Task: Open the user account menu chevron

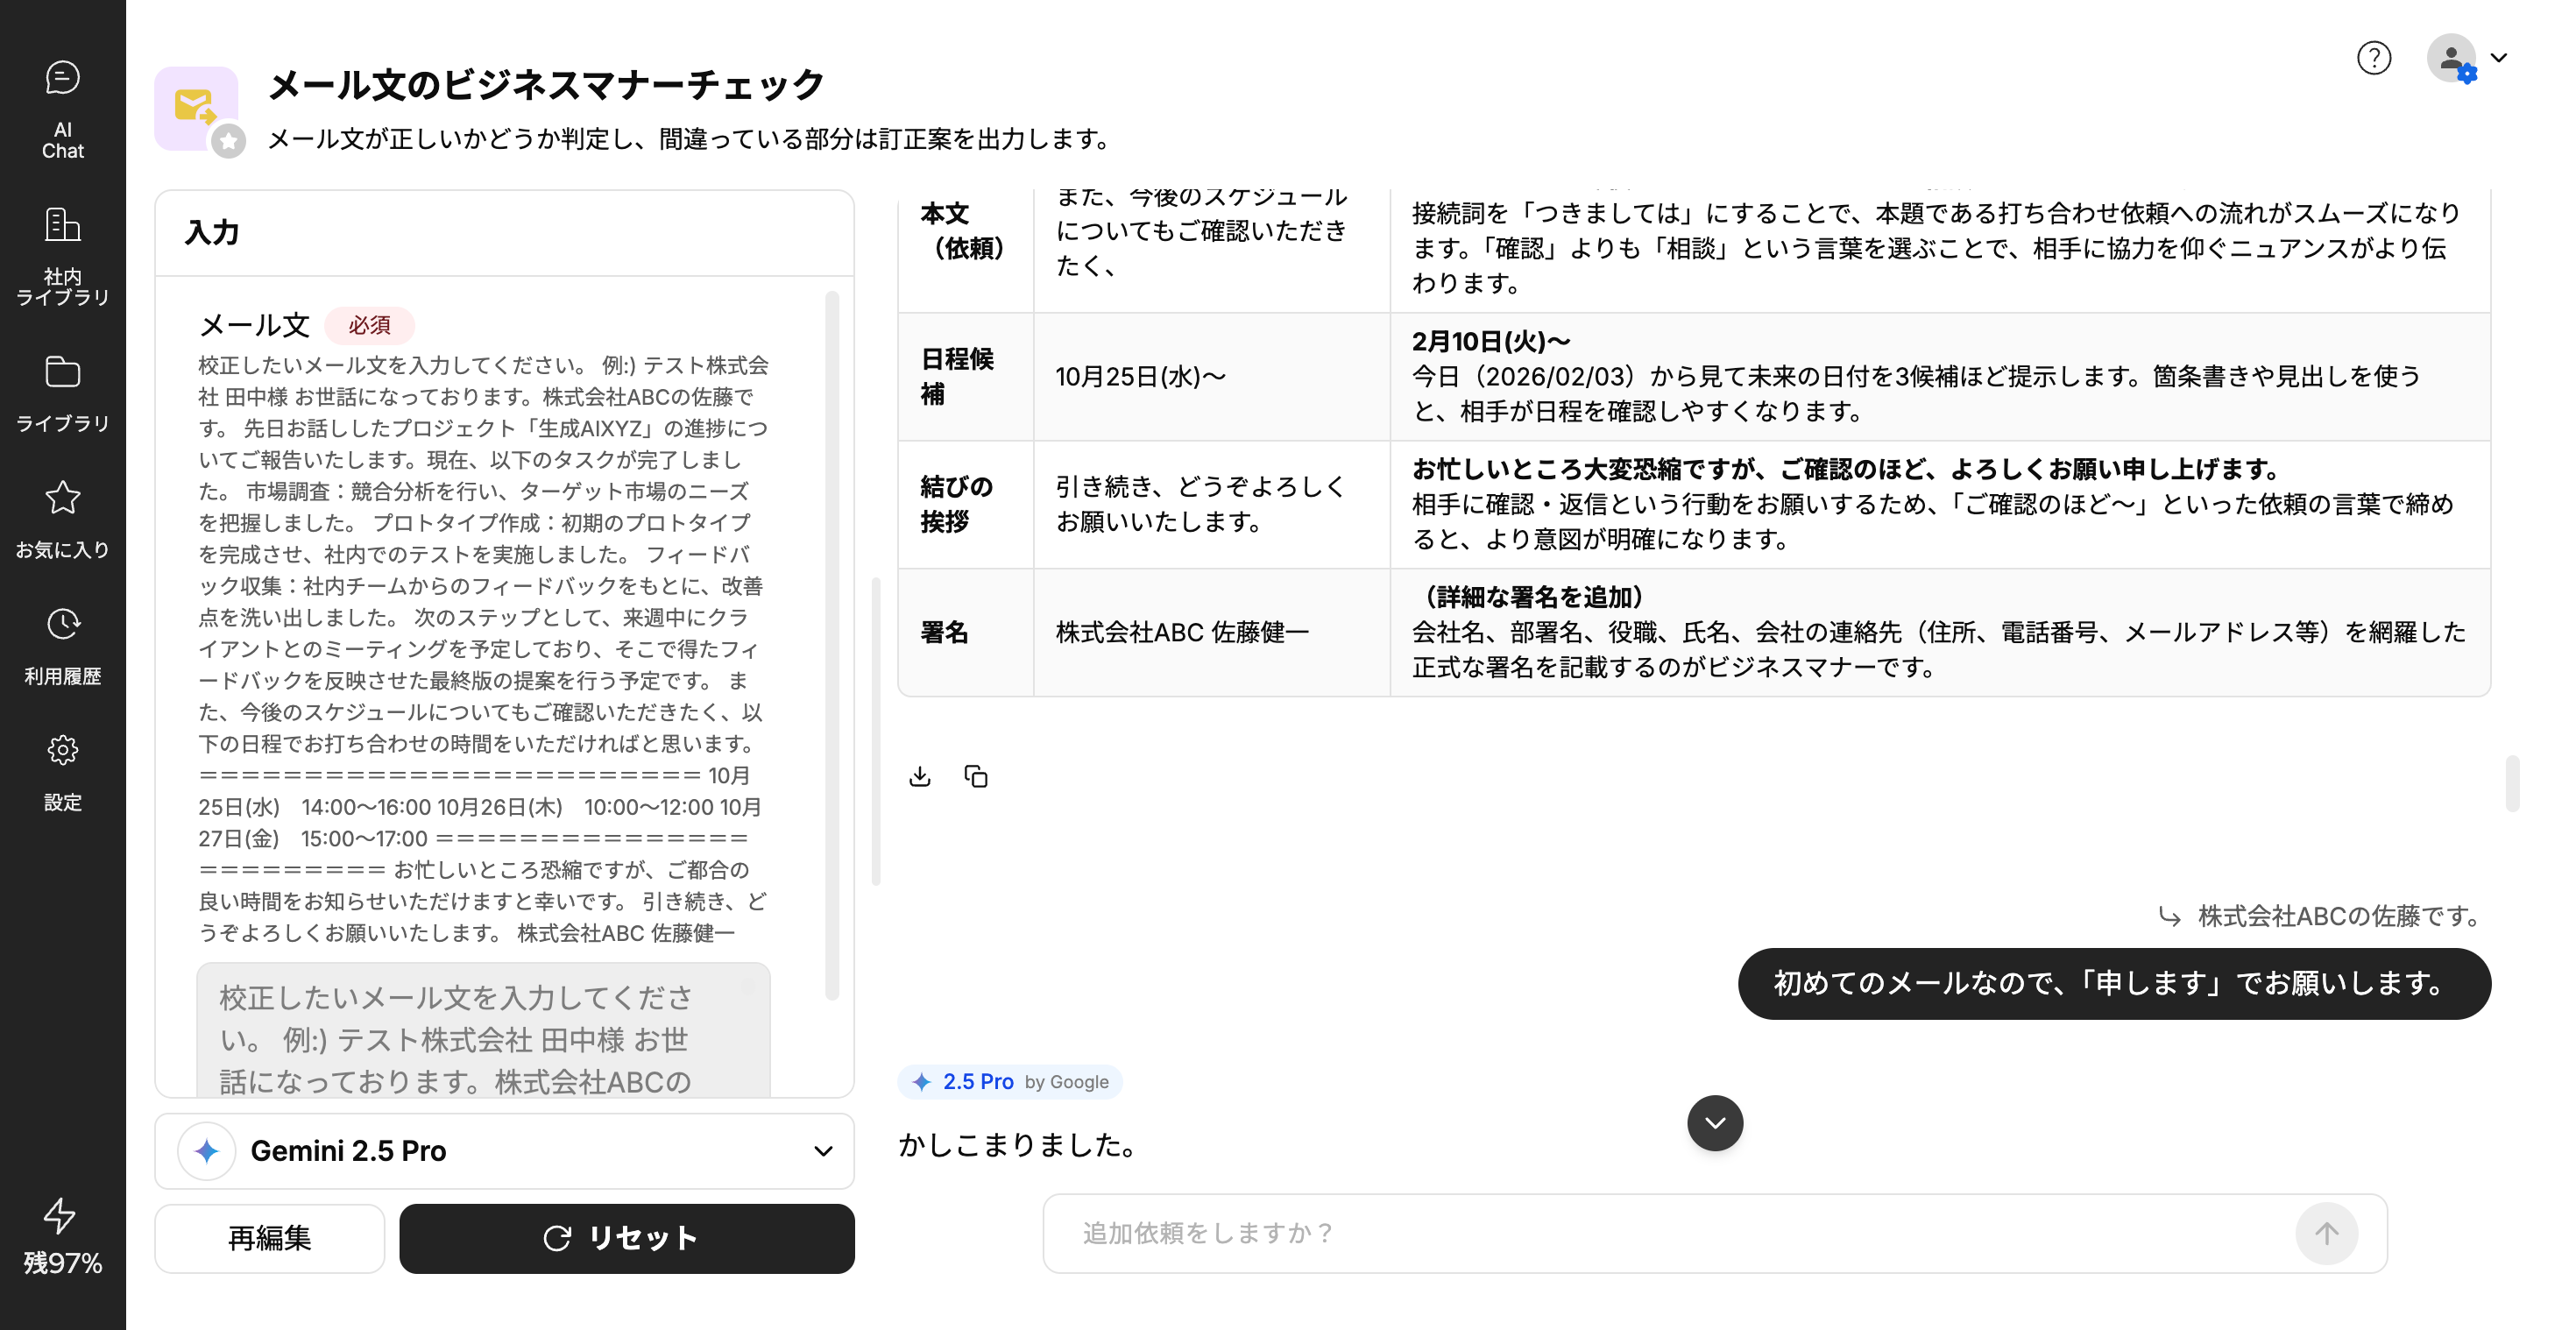Action: coord(2499,58)
